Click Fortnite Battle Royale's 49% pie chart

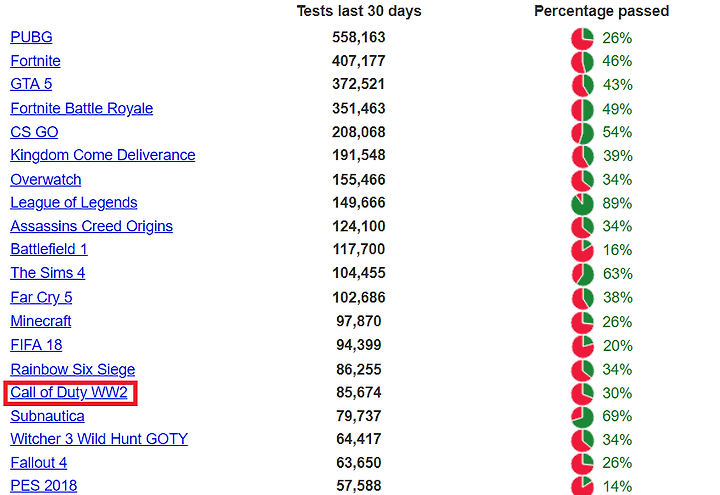click(582, 110)
